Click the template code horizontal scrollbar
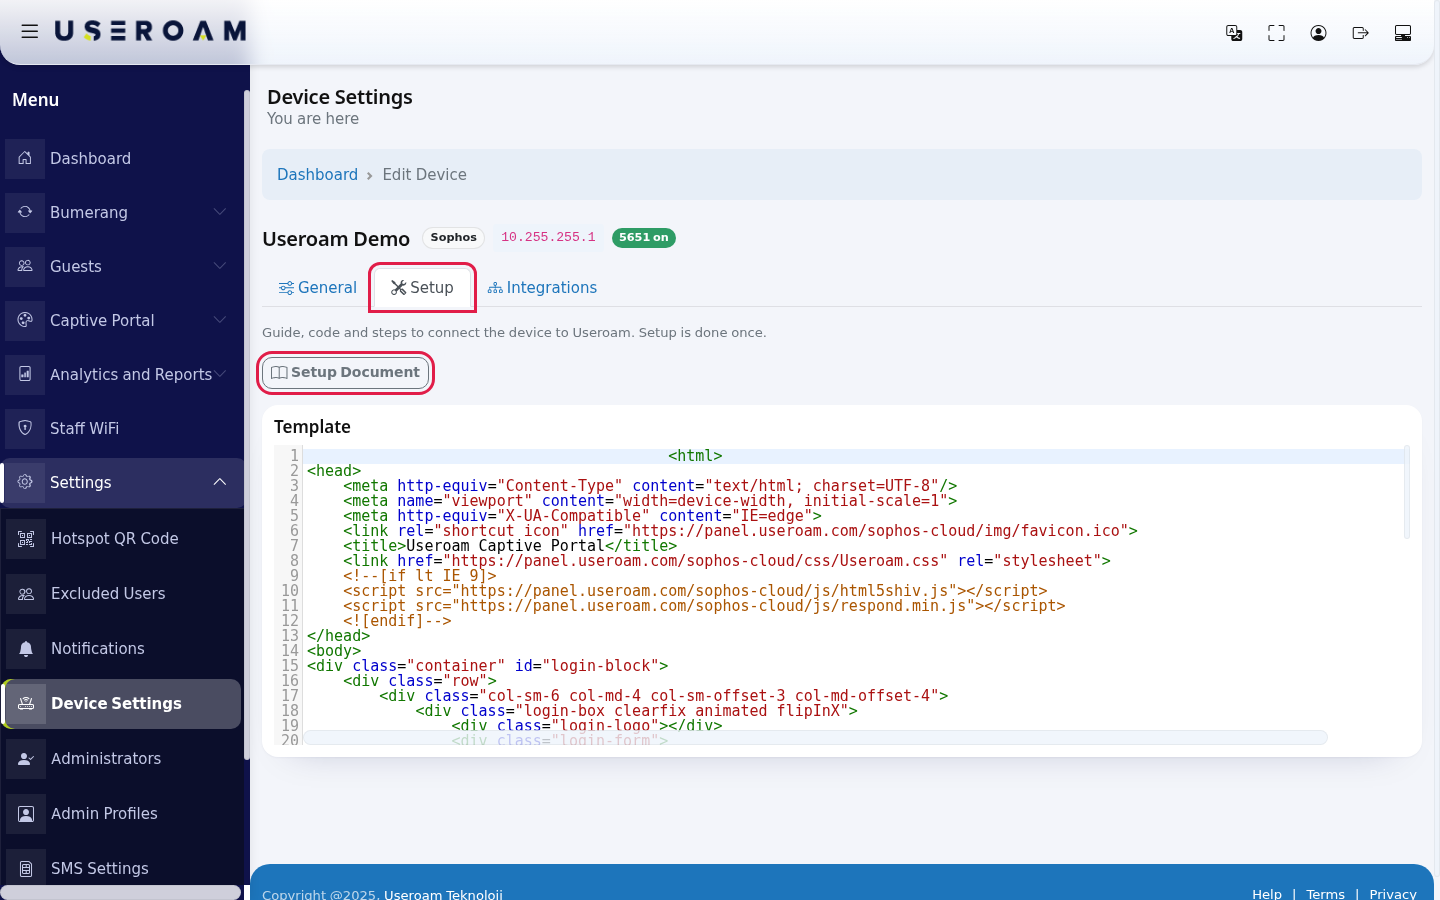 [815, 738]
